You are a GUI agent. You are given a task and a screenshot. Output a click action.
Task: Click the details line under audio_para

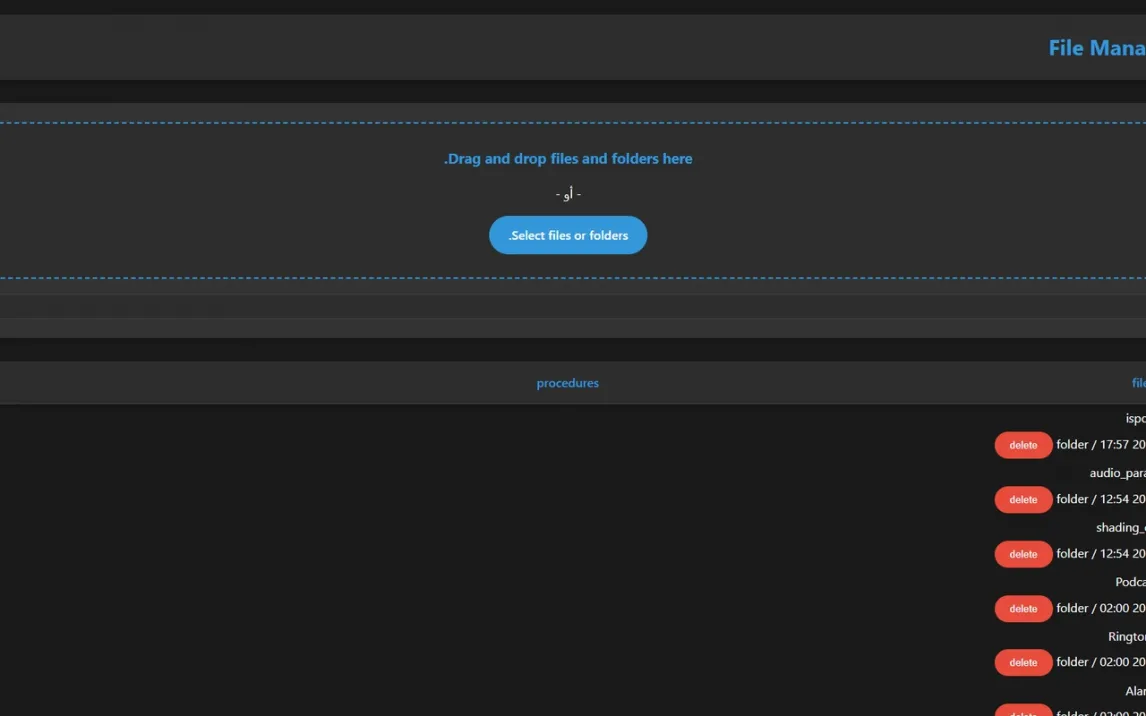[x=1100, y=499]
